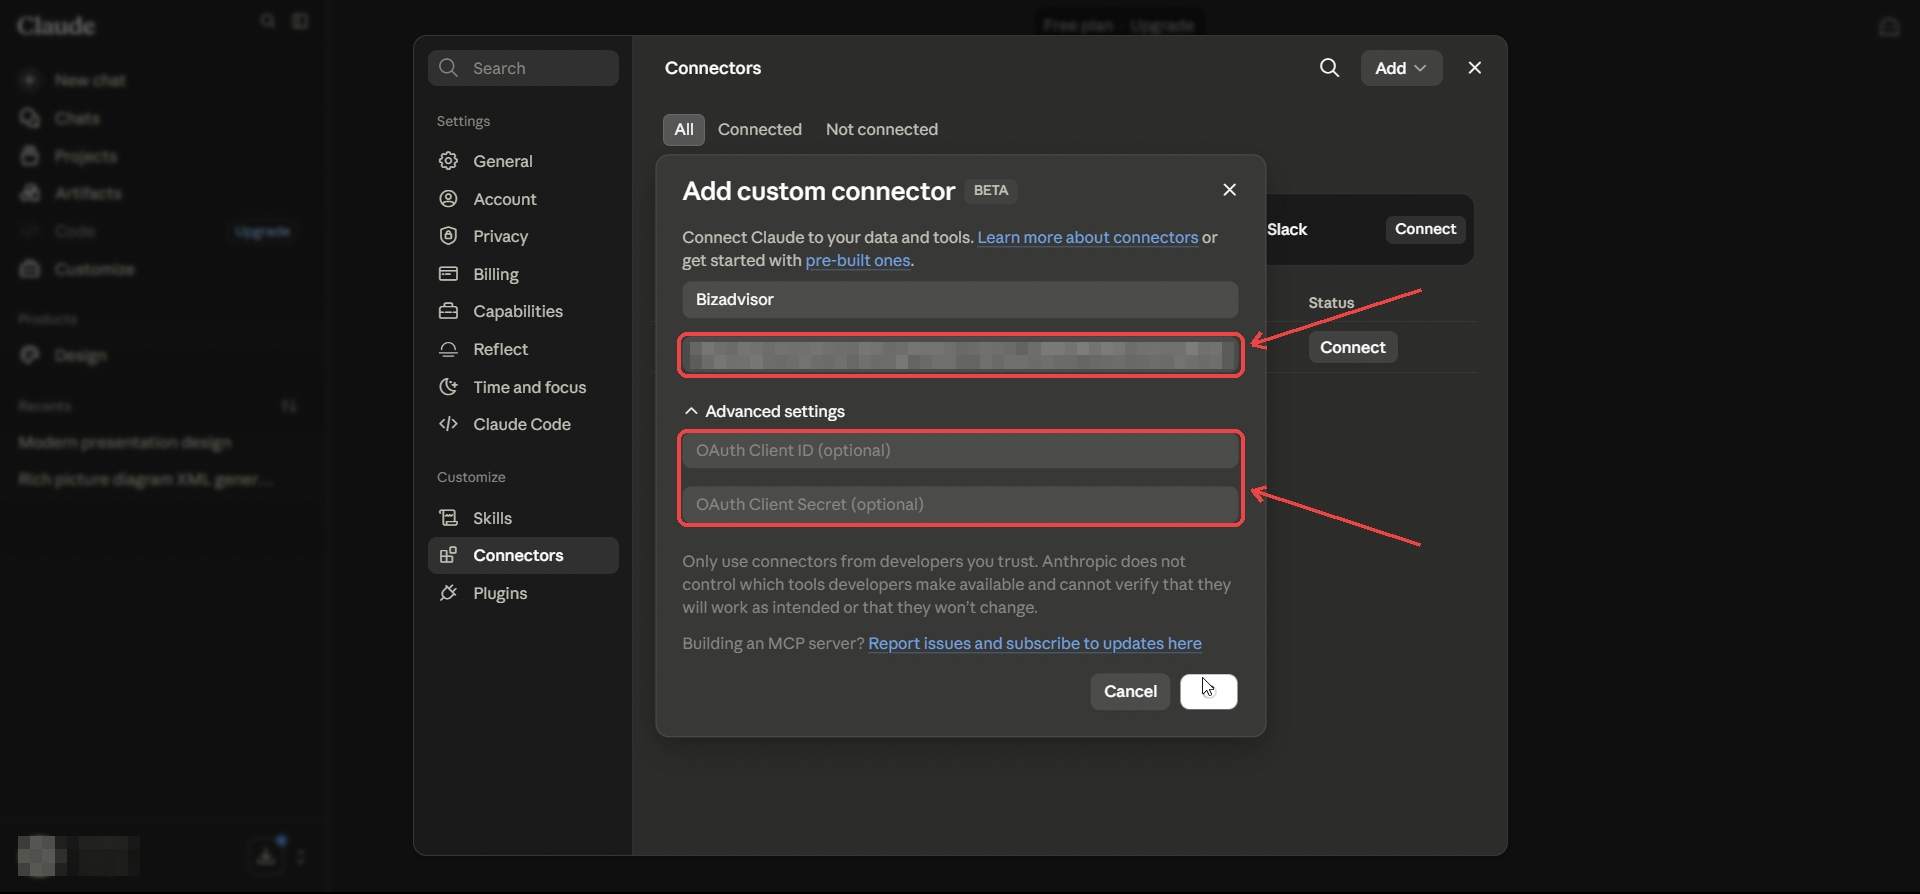Open Time and focus clock icon
The height and width of the screenshot is (894, 1920).
tap(449, 387)
